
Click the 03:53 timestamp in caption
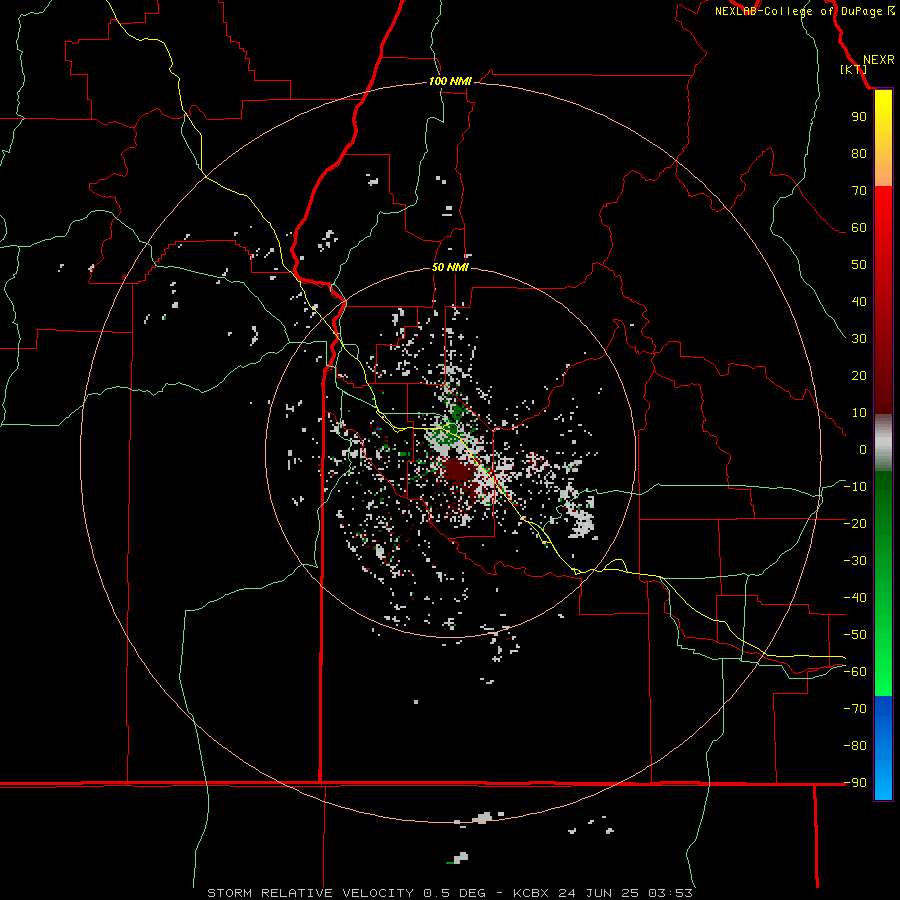pos(670,893)
